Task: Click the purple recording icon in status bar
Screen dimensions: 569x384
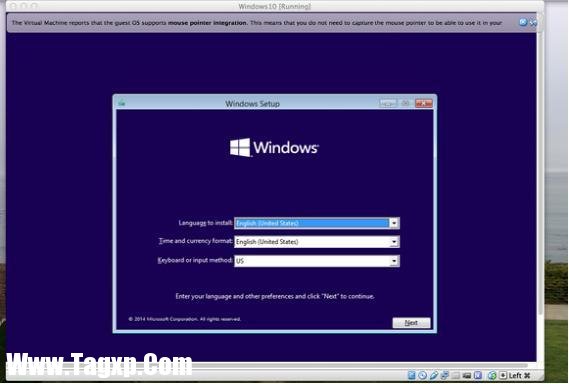Action: point(478,375)
